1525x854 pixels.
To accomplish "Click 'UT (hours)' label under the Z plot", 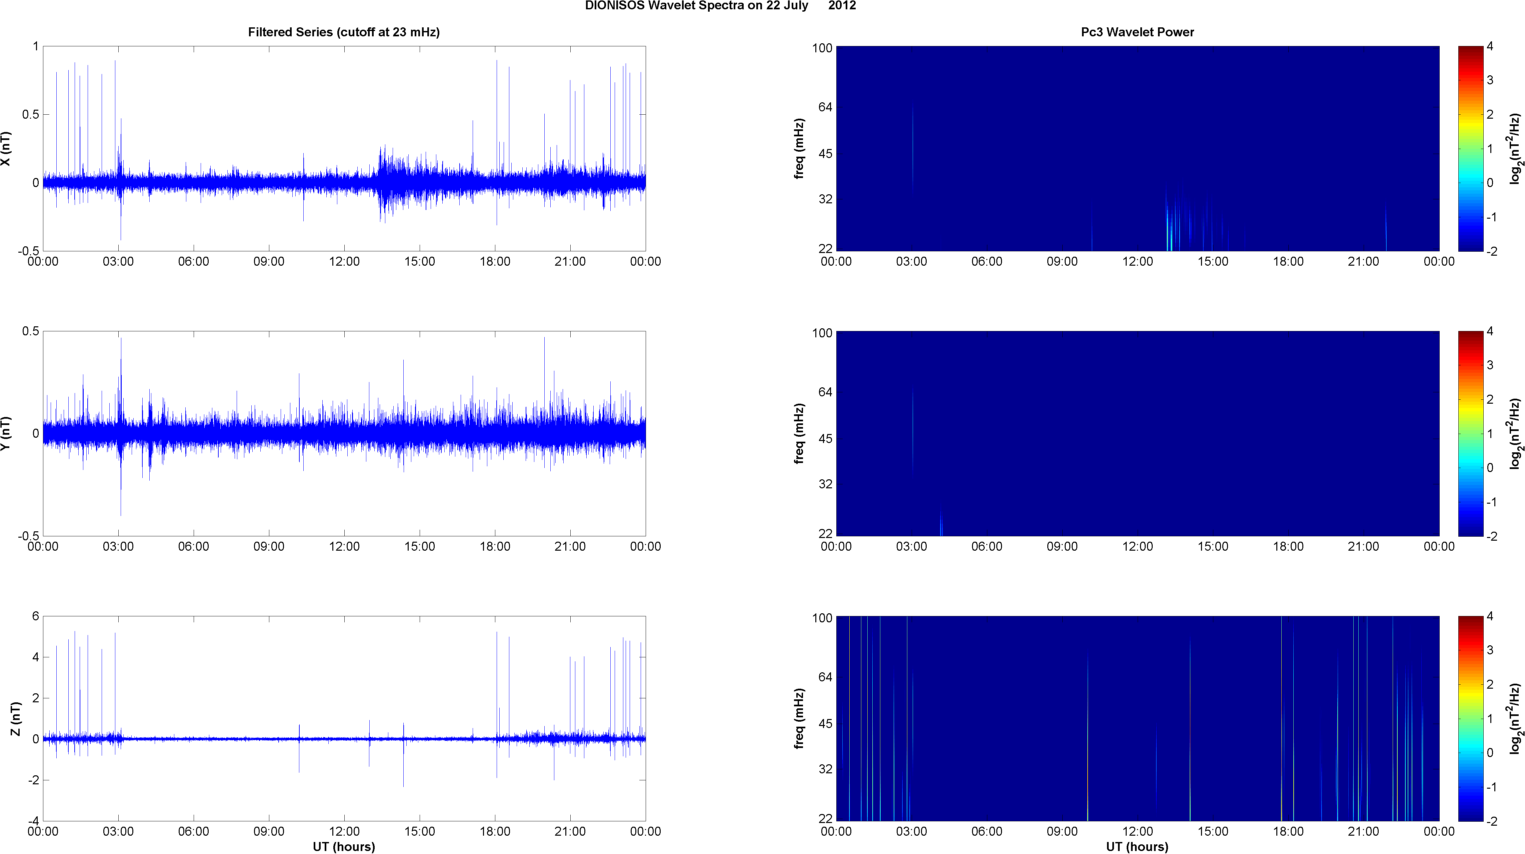I will (344, 847).
